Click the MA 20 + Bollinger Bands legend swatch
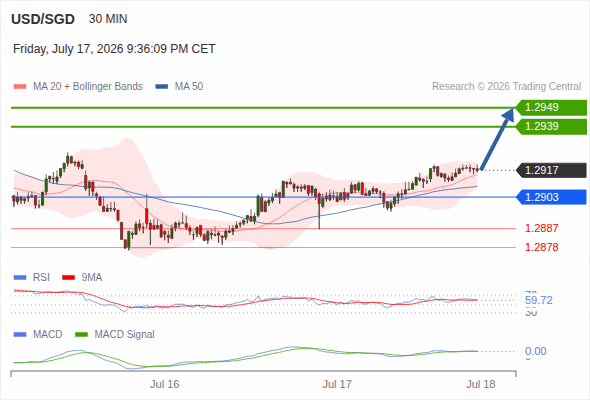The image size is (590, 400). point(20,87)
